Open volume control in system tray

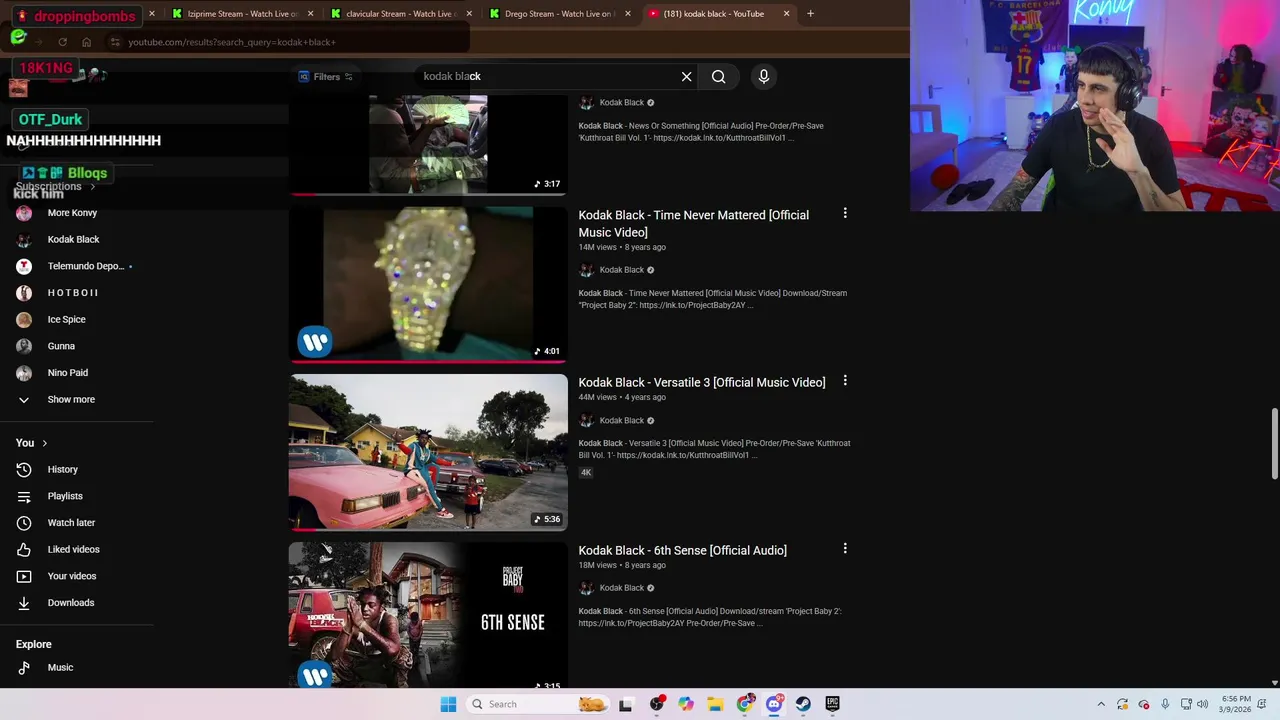(1202, 704)
